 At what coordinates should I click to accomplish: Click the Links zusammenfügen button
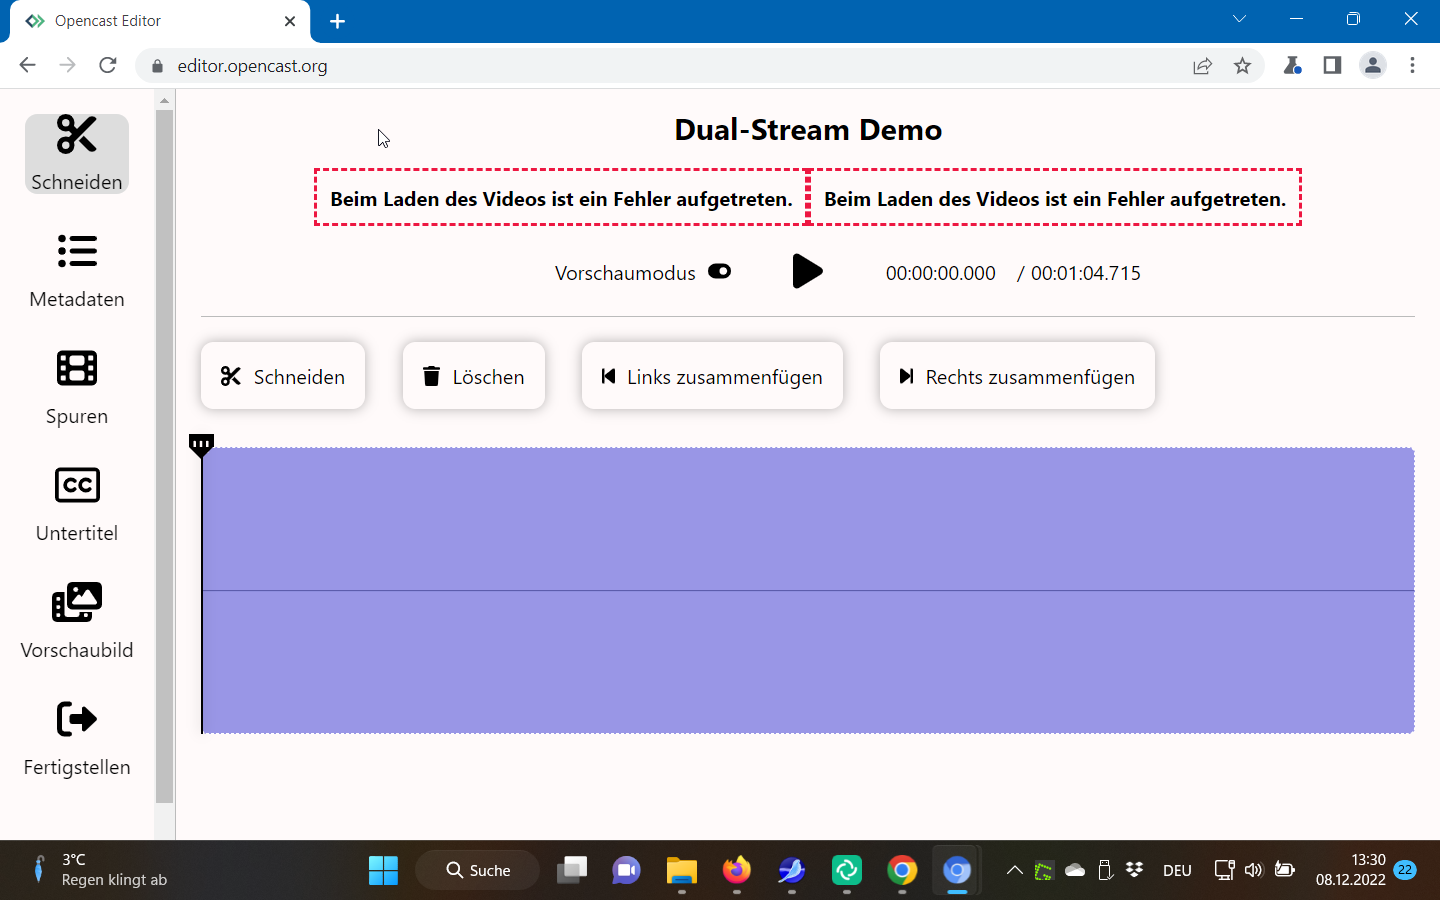pyautogui.click(x=711, y=376)
